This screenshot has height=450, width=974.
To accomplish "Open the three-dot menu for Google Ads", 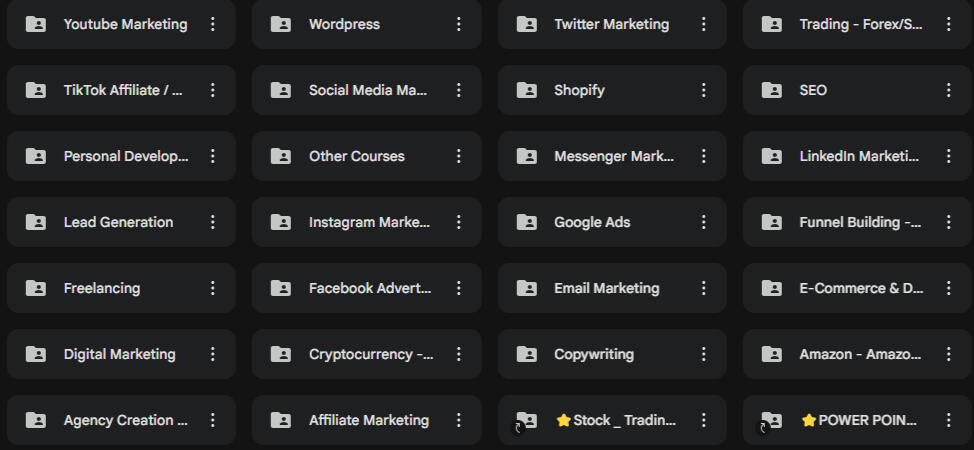I will [704, 222].
